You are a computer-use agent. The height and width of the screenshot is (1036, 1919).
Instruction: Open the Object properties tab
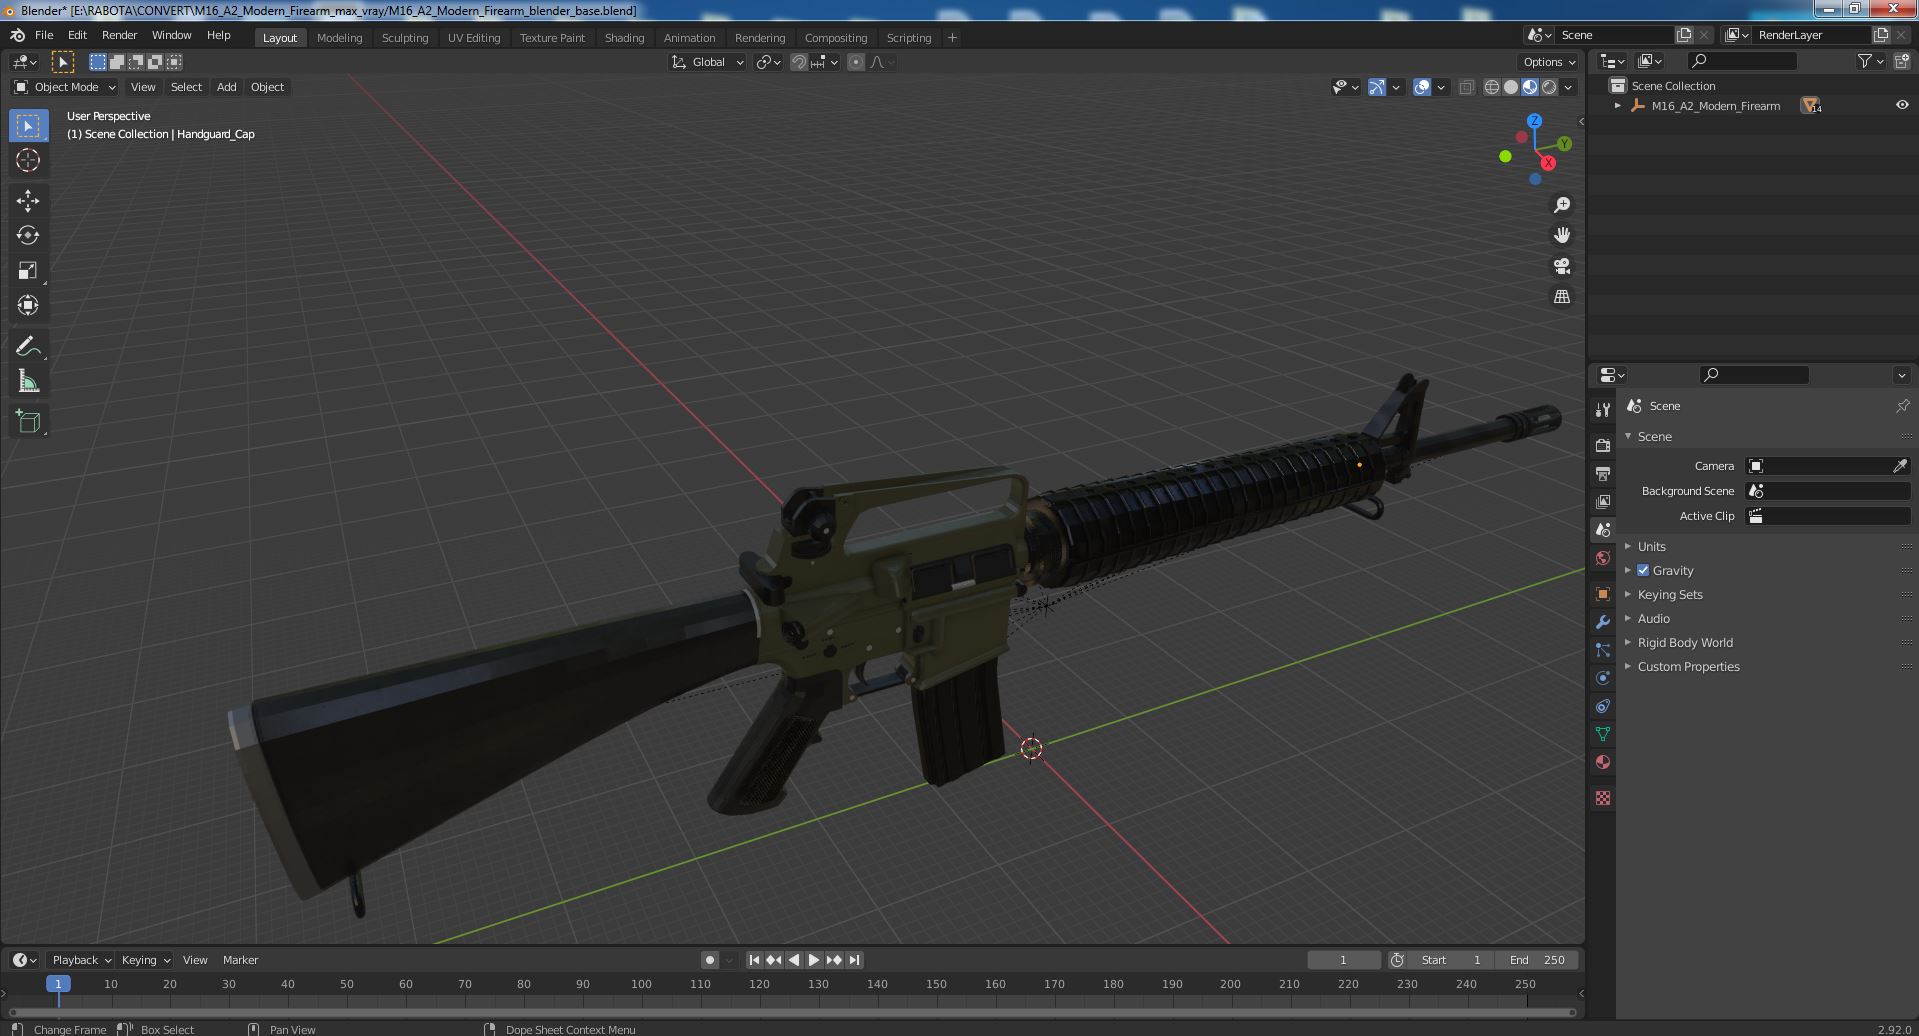click(1603, 594)
